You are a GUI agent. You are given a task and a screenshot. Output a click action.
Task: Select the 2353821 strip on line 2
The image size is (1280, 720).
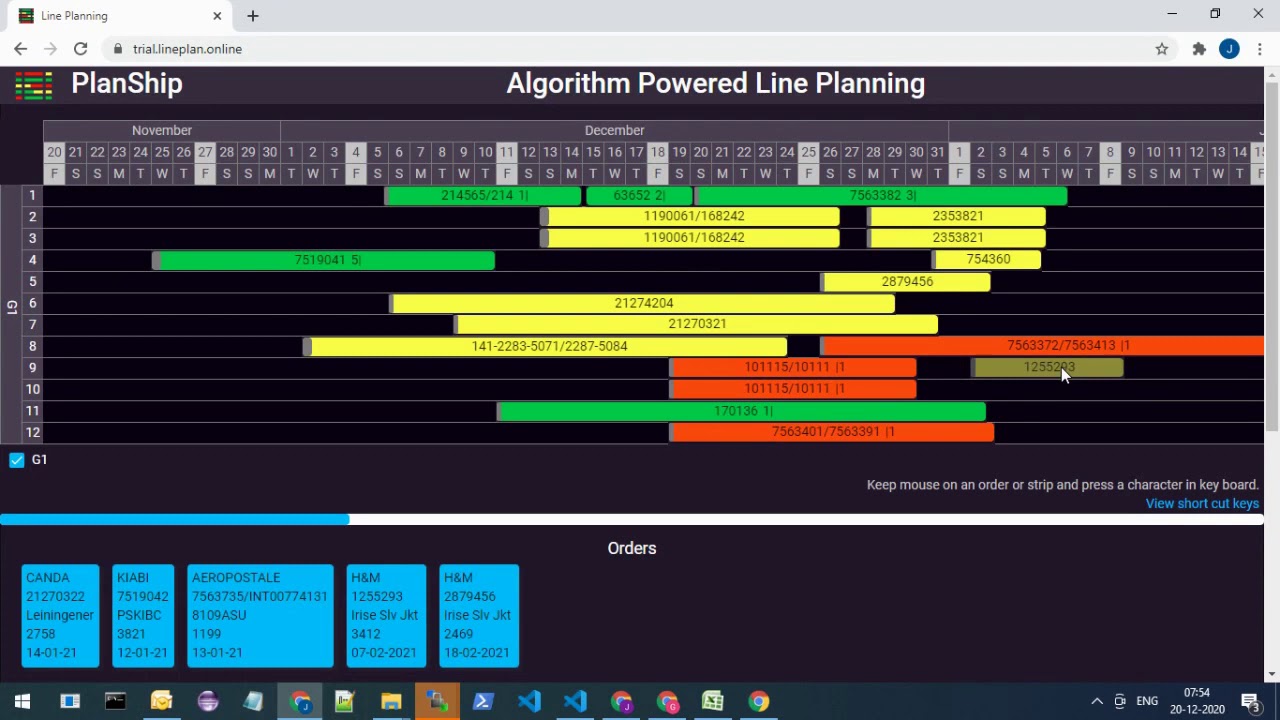(x=956, y=216)
